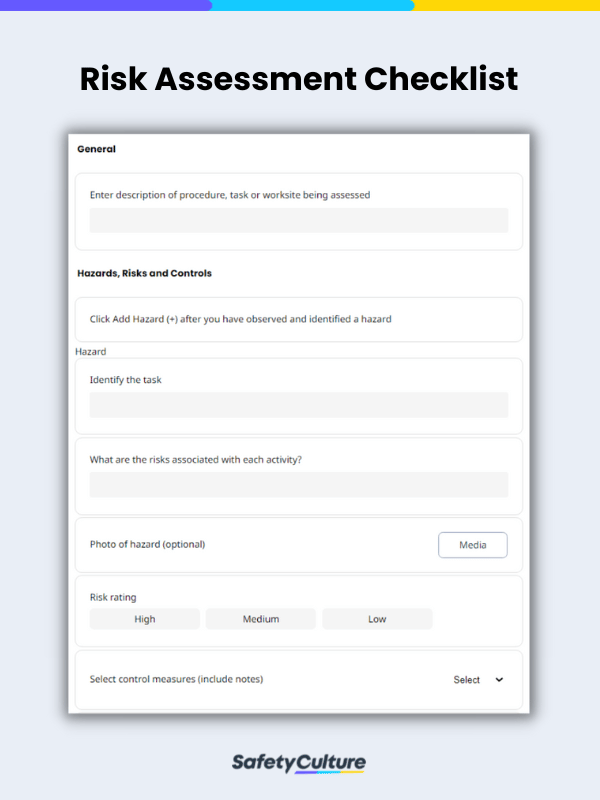The image size is (600, 800).
Task: Open the Media uploader for hazard photo
Action: (x=472, y=545)
